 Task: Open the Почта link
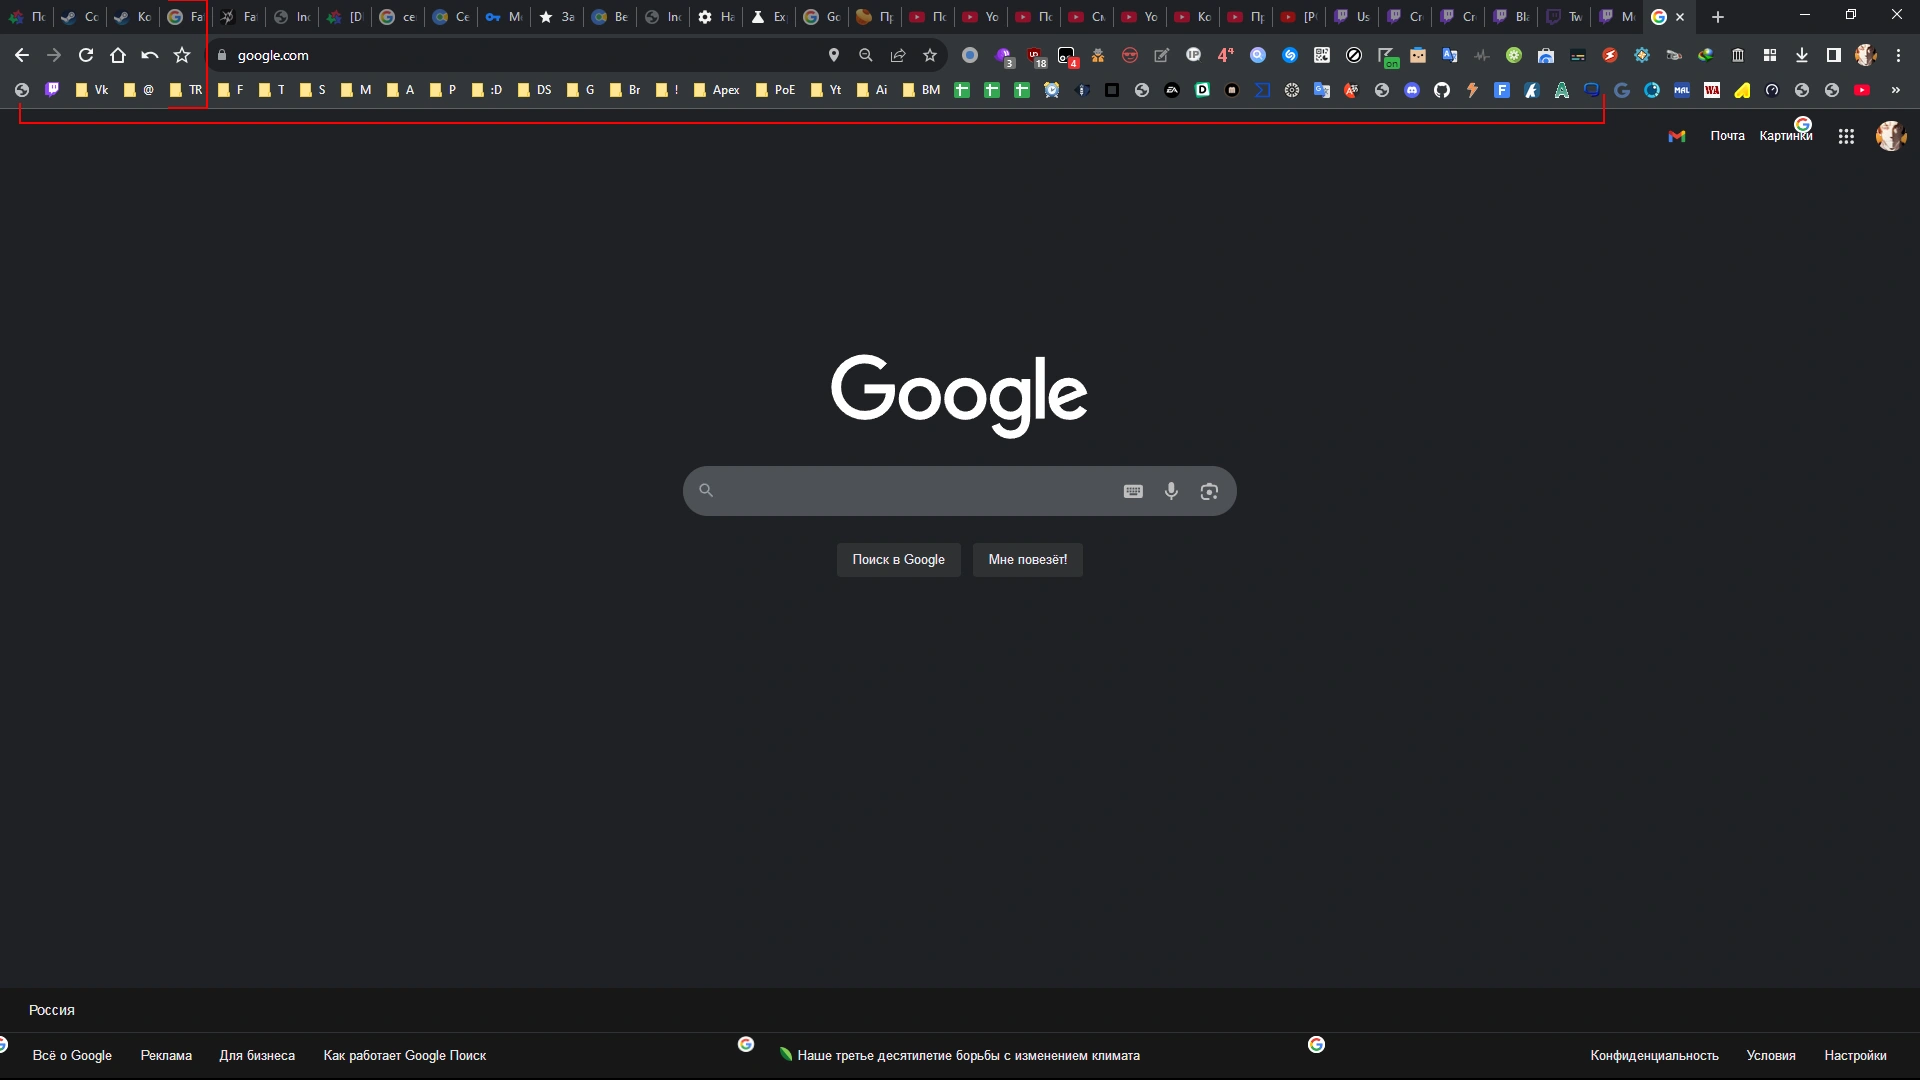(1727, 136)
